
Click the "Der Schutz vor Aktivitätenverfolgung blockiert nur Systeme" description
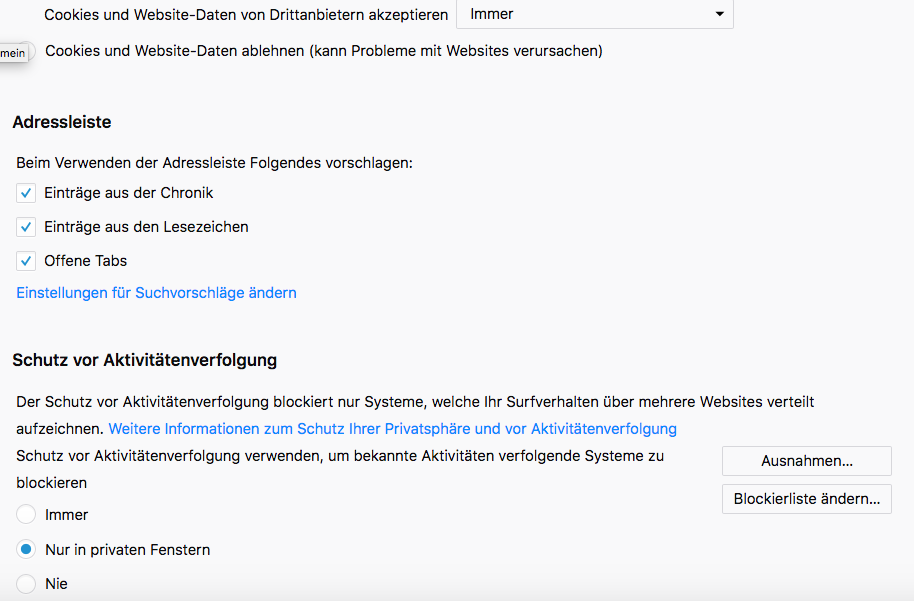coord(415,402)
